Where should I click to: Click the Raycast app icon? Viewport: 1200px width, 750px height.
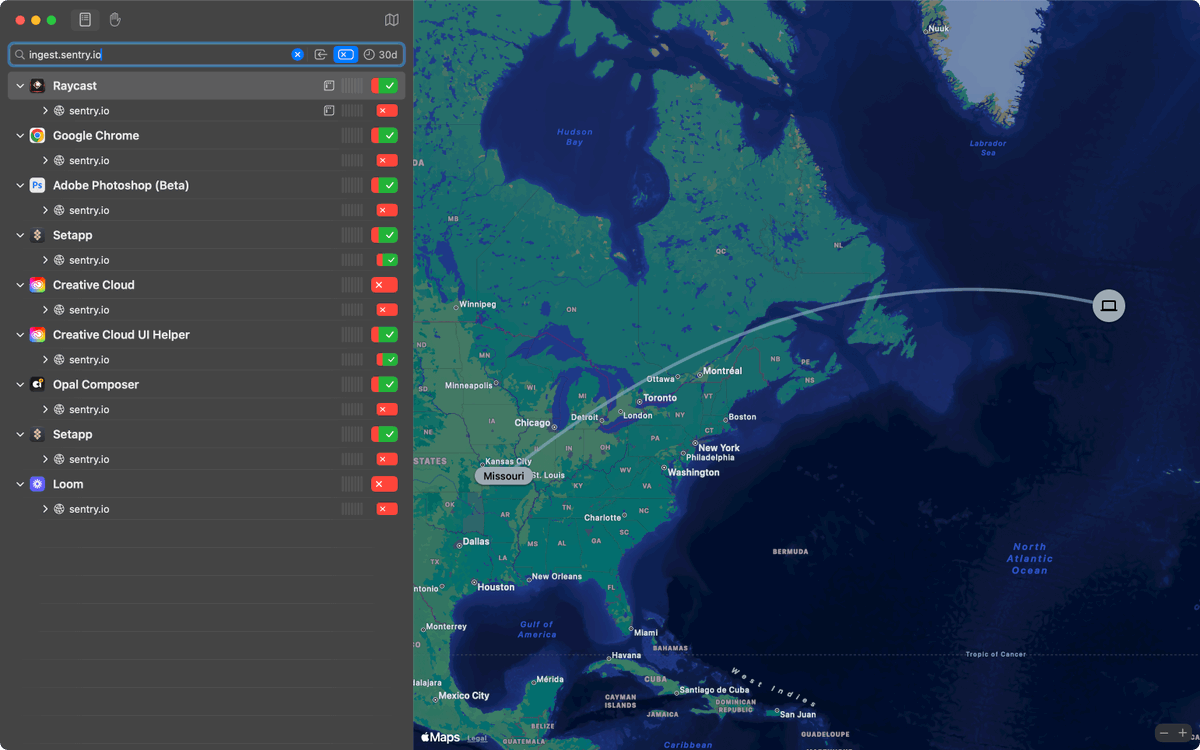37,86
